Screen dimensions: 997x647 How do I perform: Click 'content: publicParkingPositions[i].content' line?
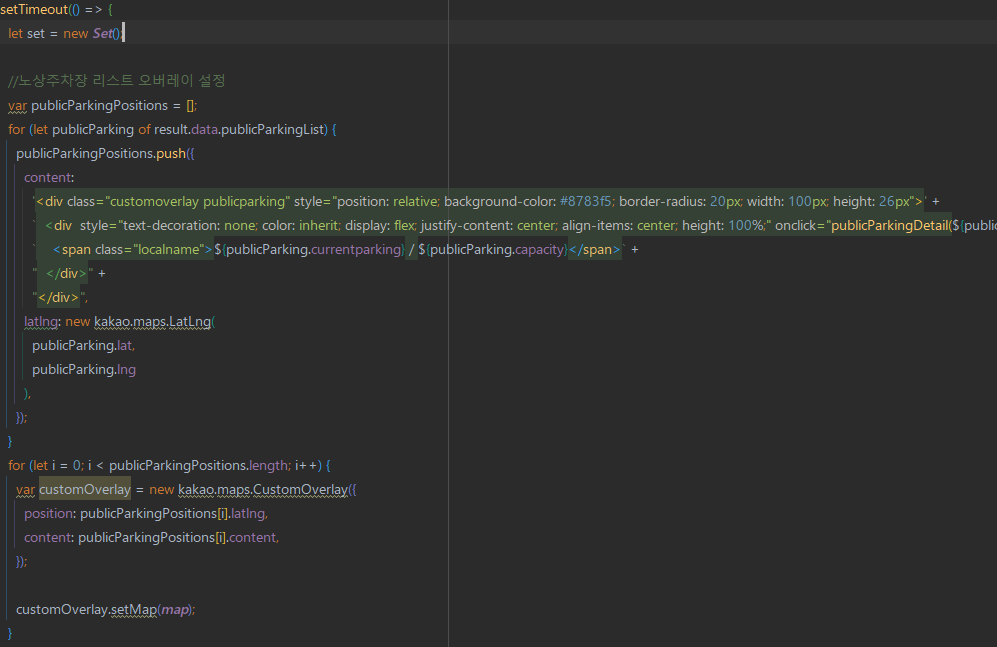click(x=151, y=538)
